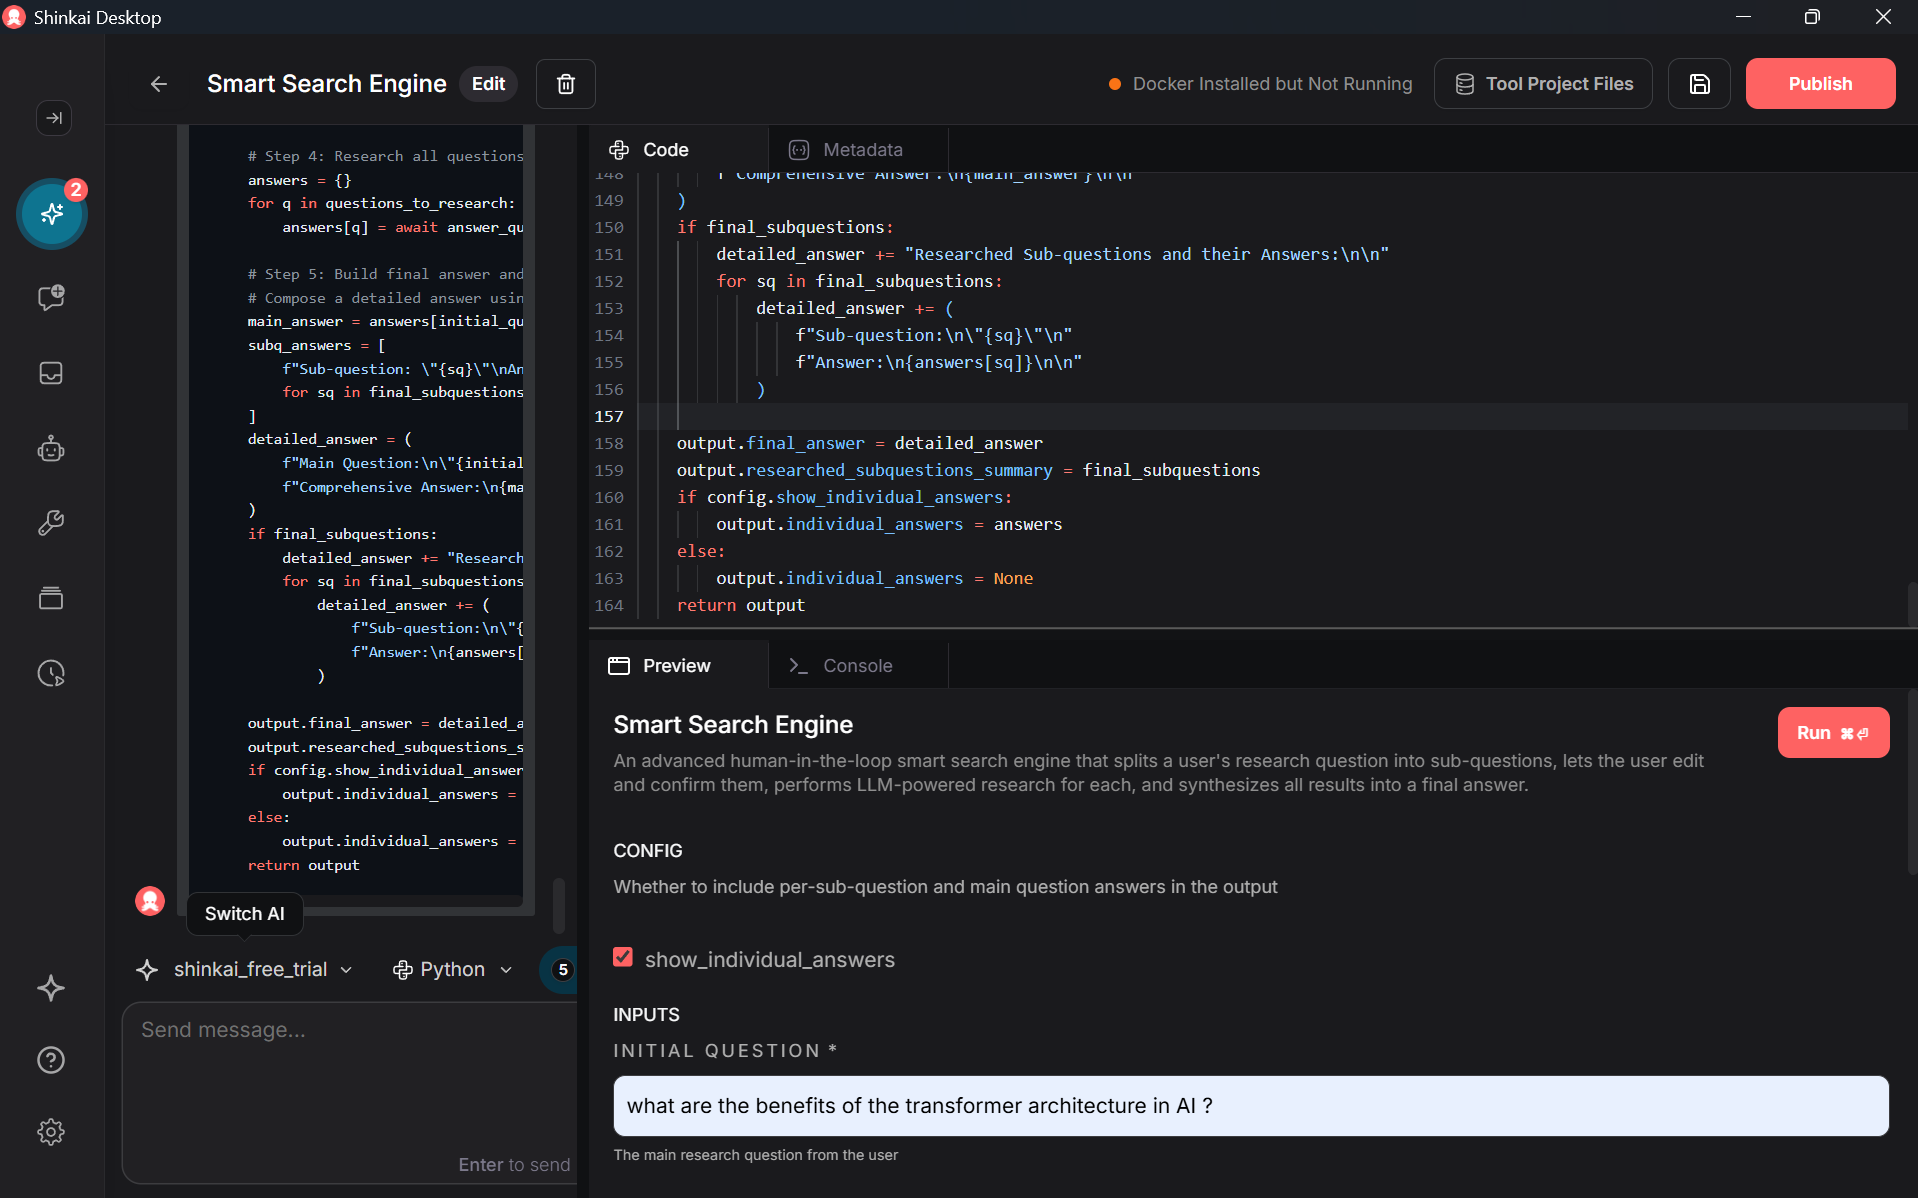1918x1198 pixels.
Task: Open the inbox panel
Action: pos(51,373)
